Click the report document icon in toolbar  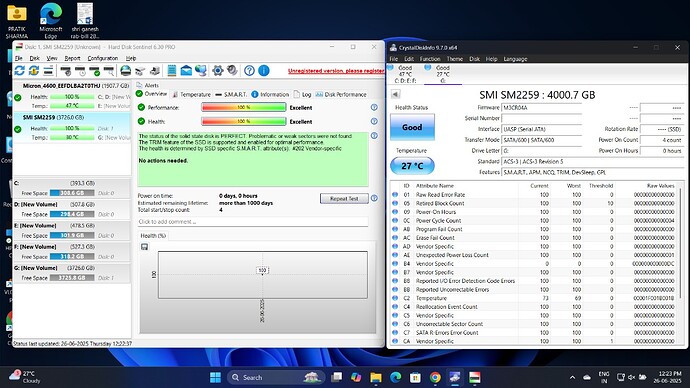point(172,70)
